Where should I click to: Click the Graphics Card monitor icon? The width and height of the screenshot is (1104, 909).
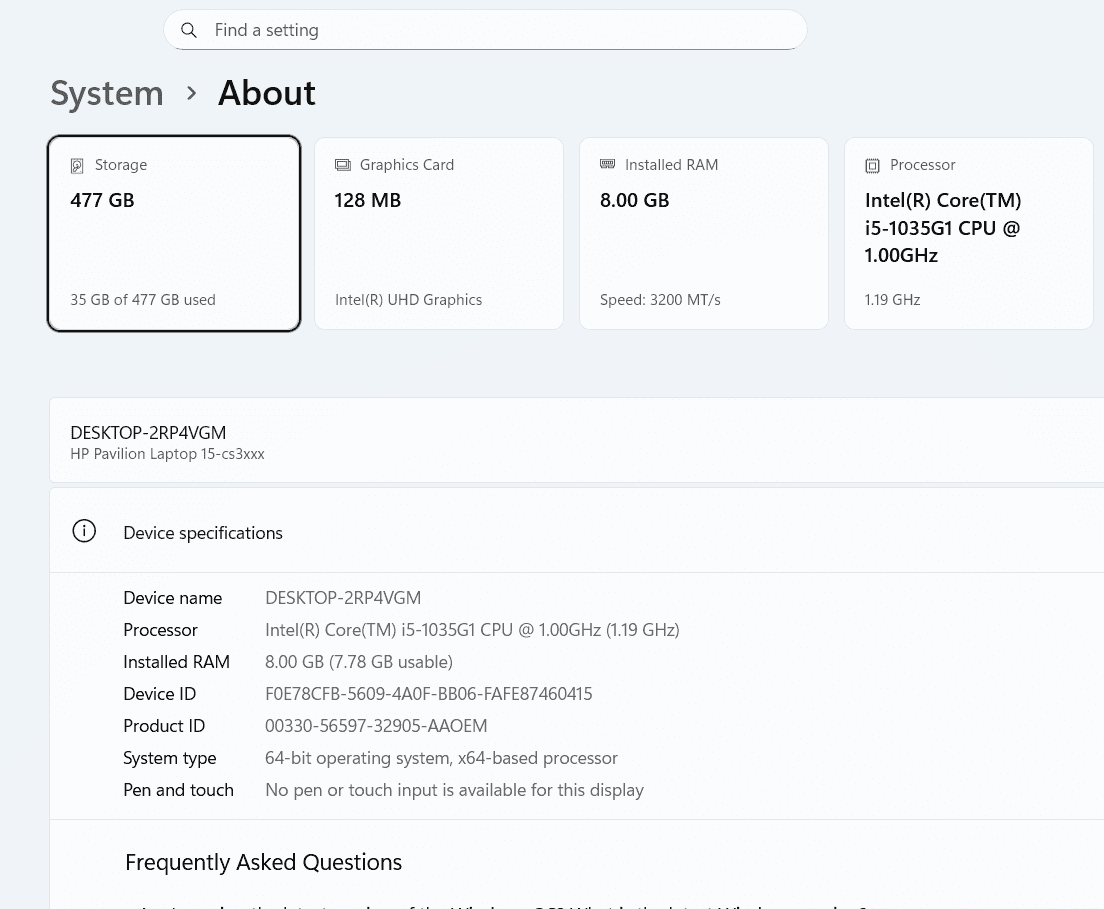coord(343,165)
